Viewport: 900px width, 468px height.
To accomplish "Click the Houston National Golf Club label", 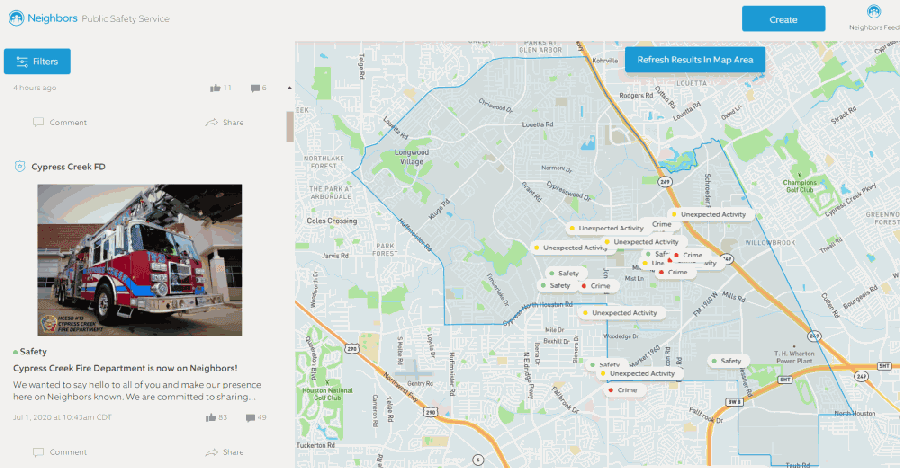I will tap(327, 393).
